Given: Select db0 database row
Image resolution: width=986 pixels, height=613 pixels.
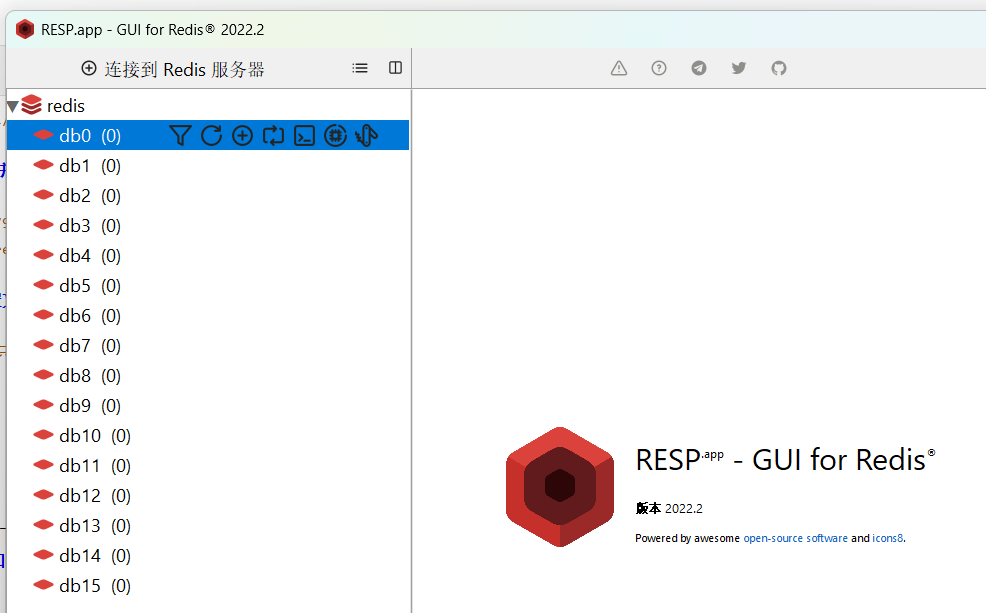Looking at the screenshot, I should click(x=208, y=135).
